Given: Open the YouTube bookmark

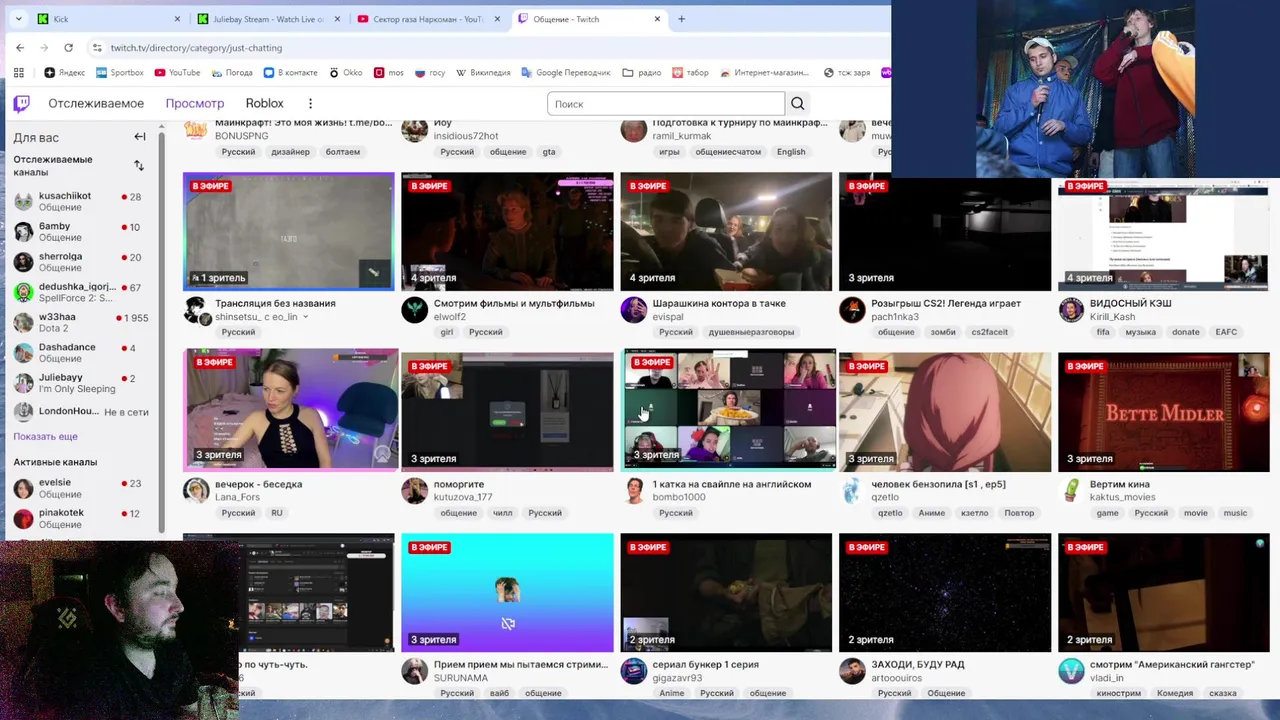Looking at the screenshot, I should [177, 72].
